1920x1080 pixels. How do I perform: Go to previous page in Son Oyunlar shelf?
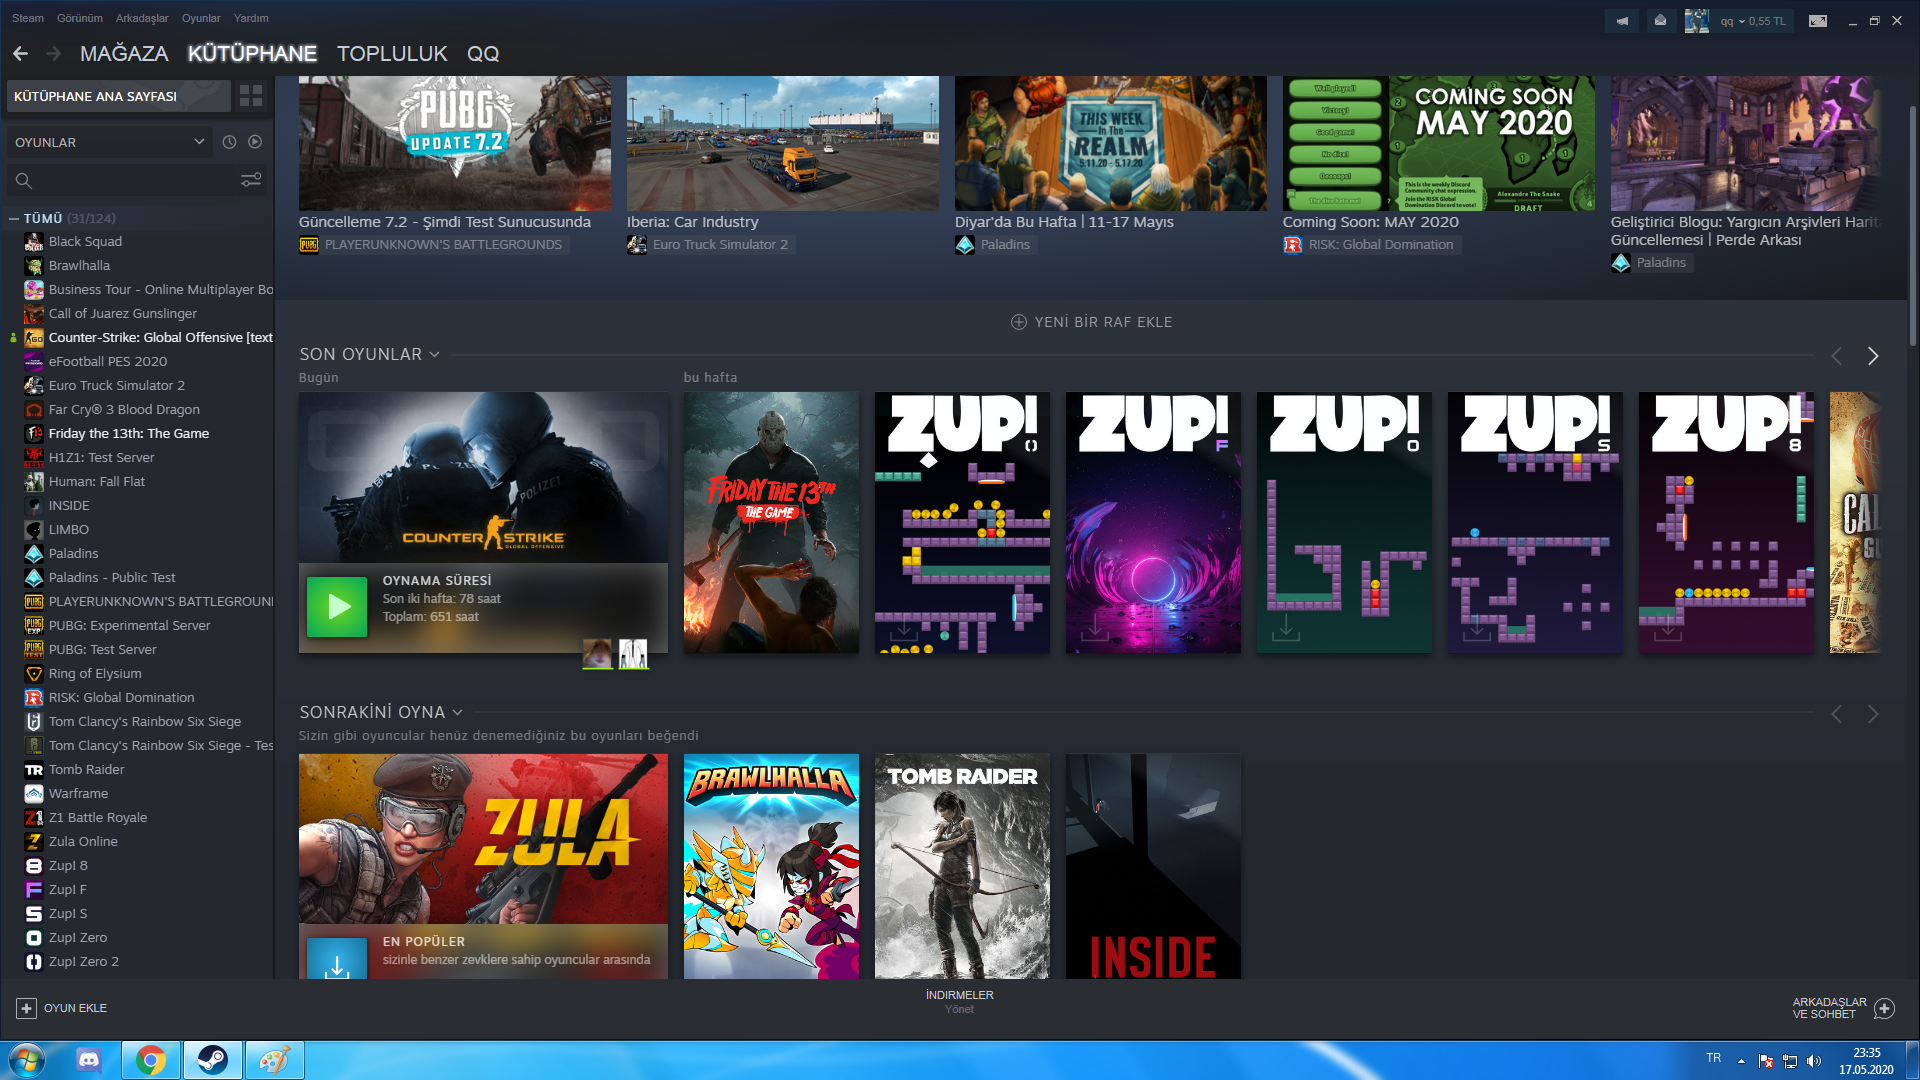point(1836,356)
